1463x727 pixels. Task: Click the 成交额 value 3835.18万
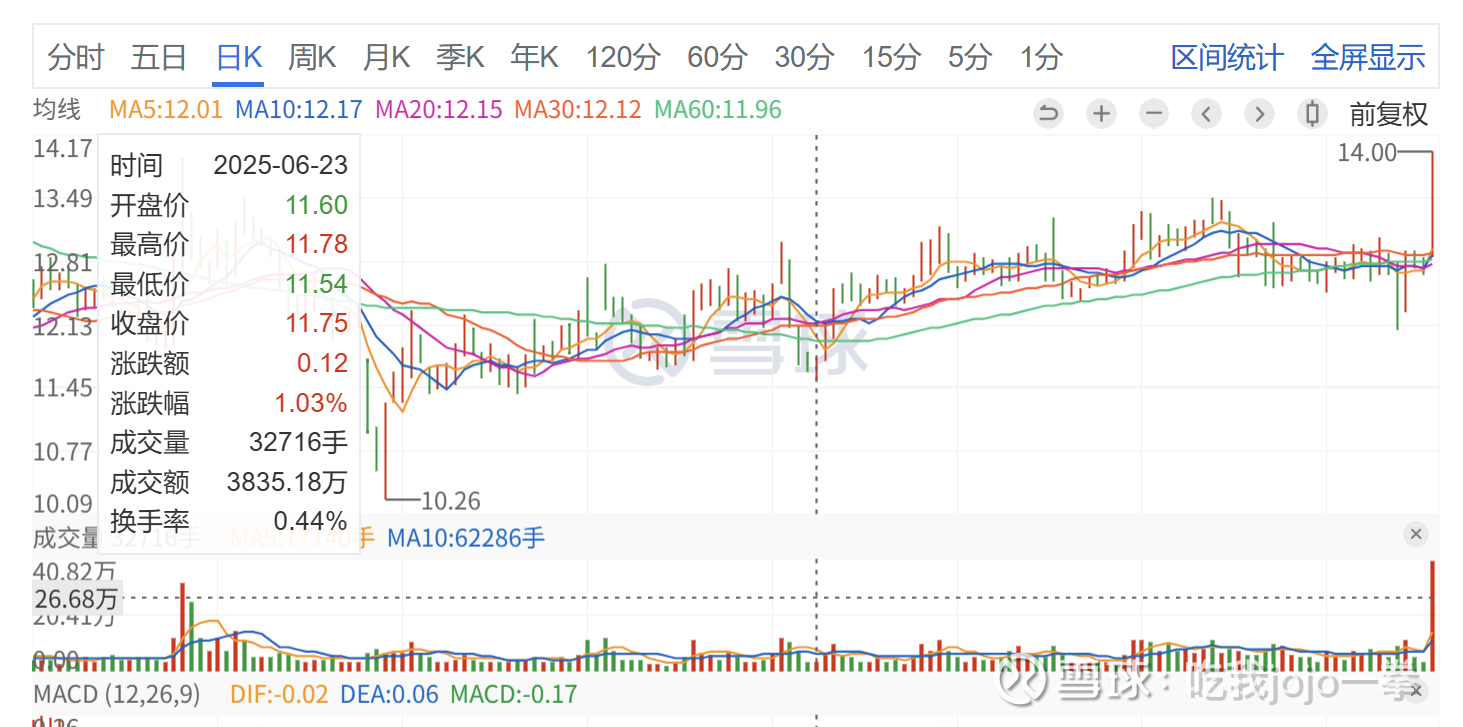[287, 482]
